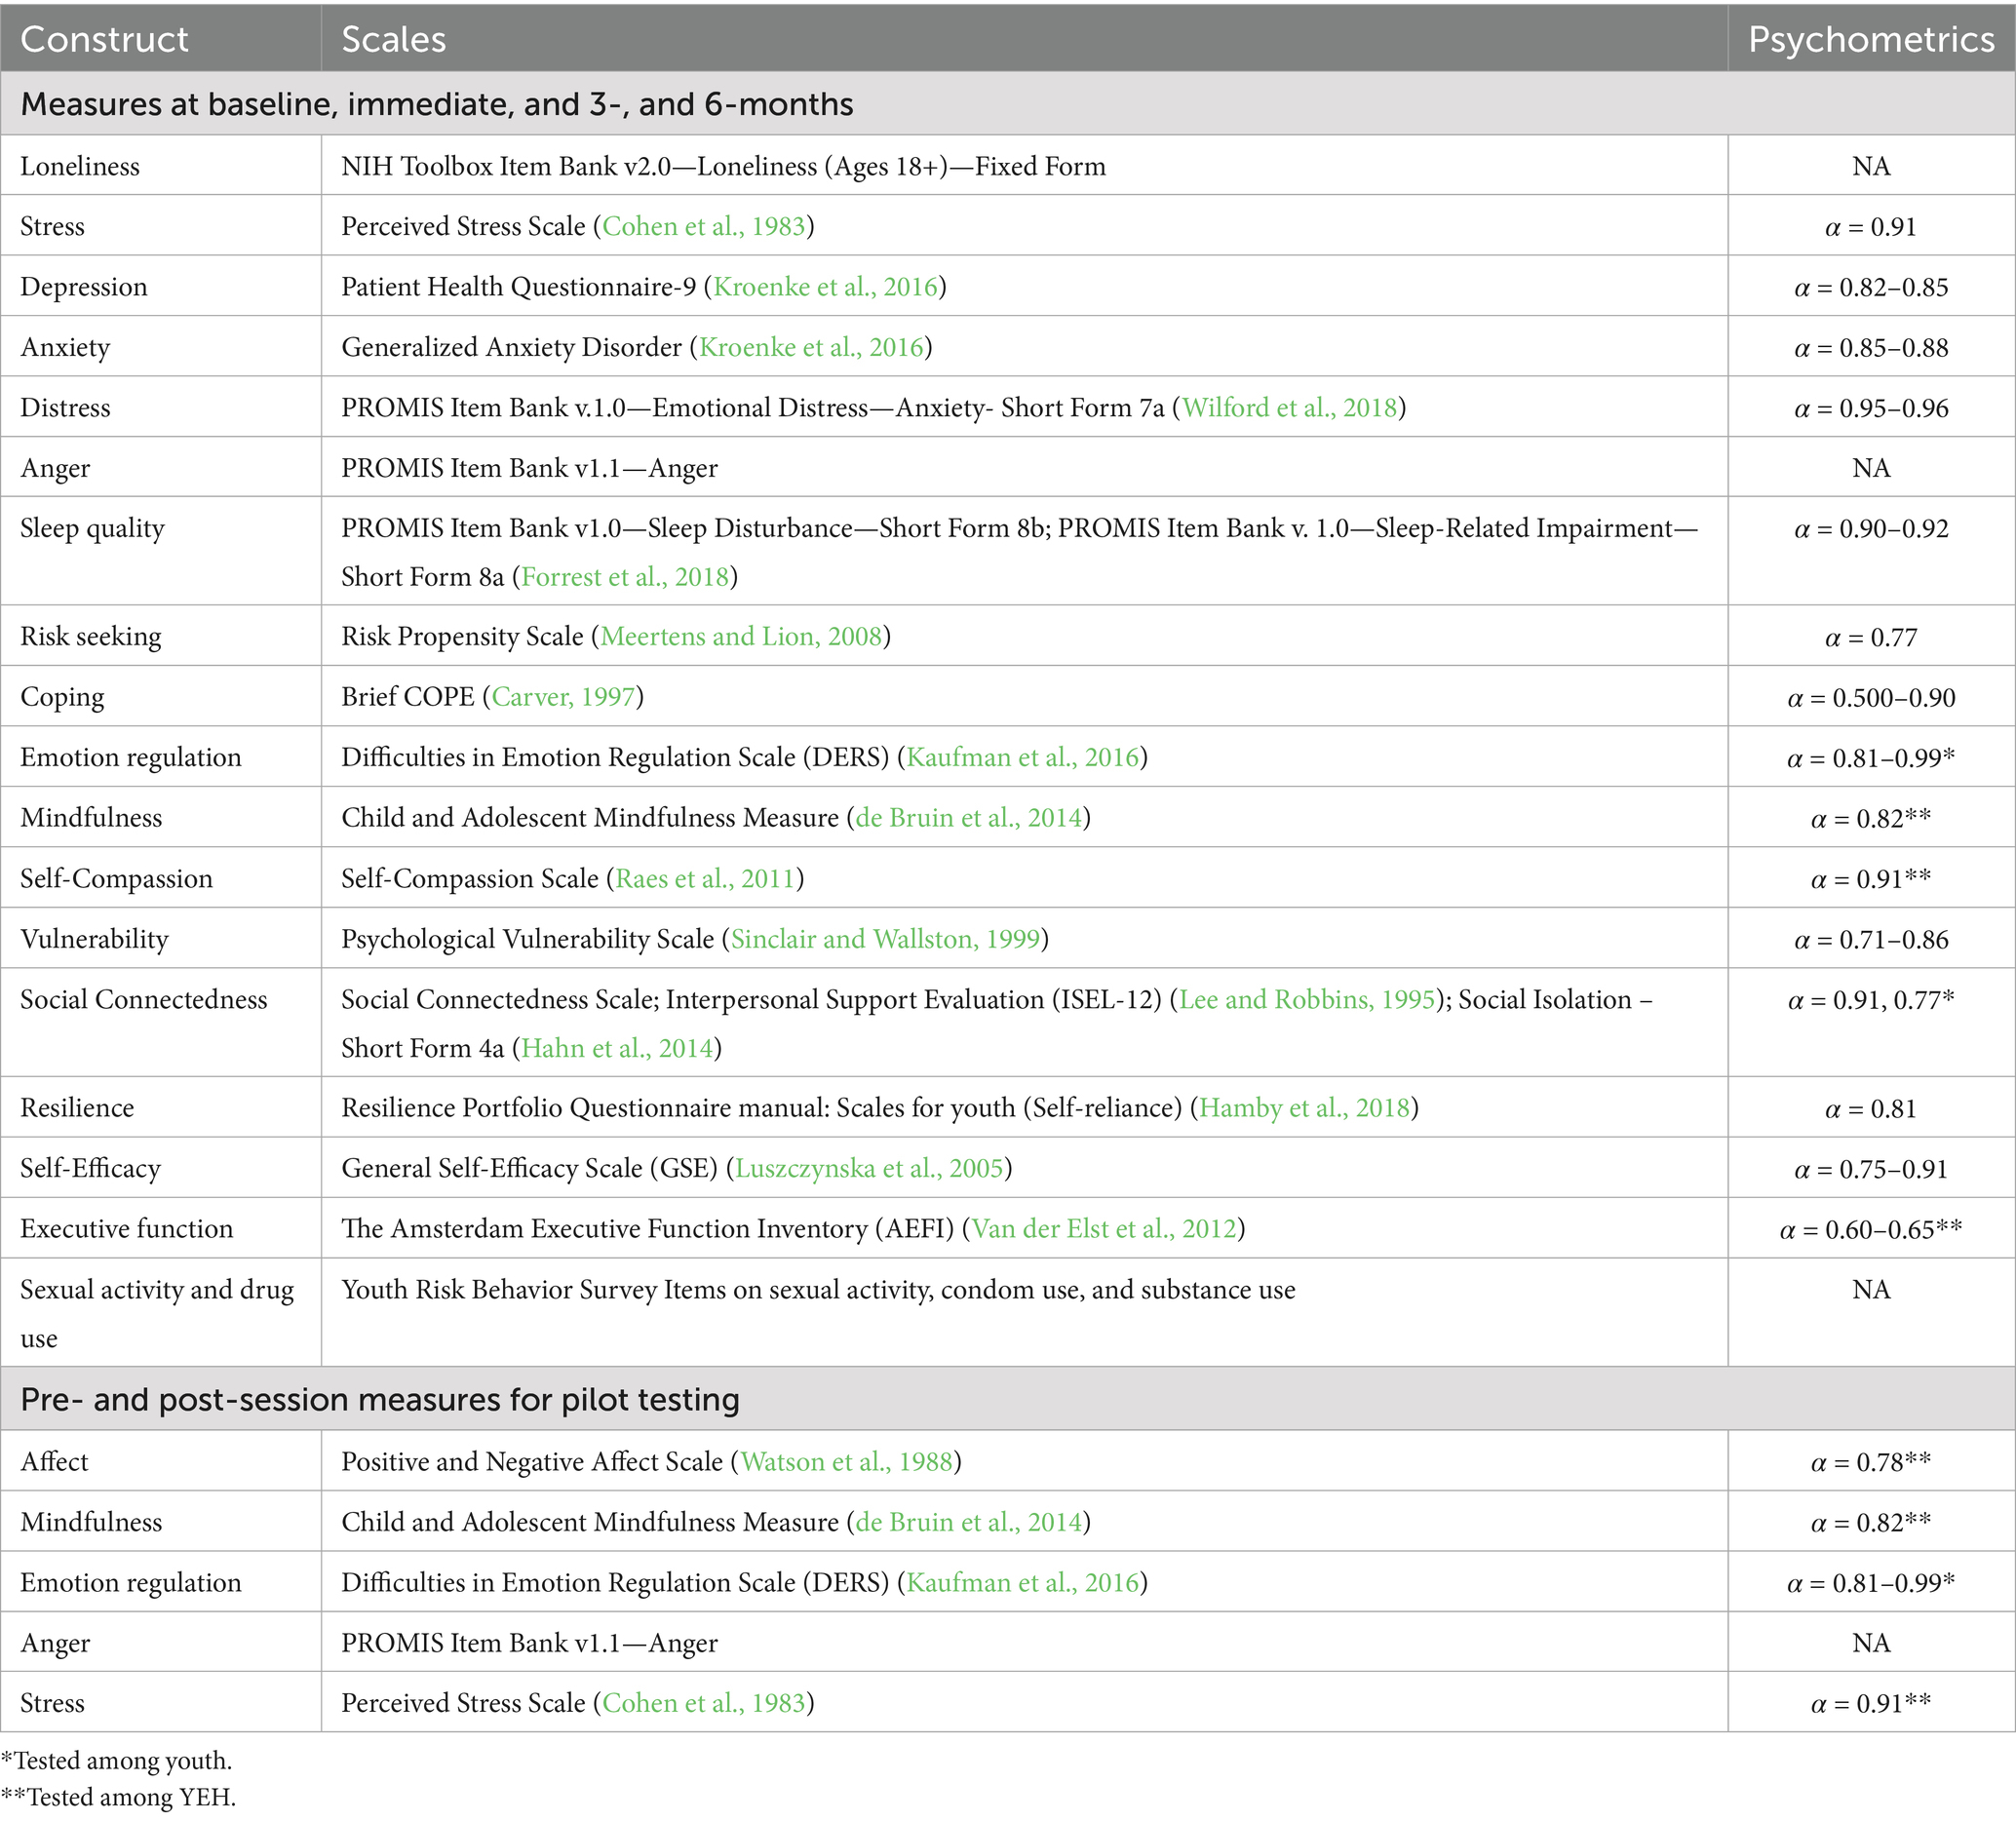
Task: Open the Hamby et al., 2018 reference
Action: click(1304, 1108)
